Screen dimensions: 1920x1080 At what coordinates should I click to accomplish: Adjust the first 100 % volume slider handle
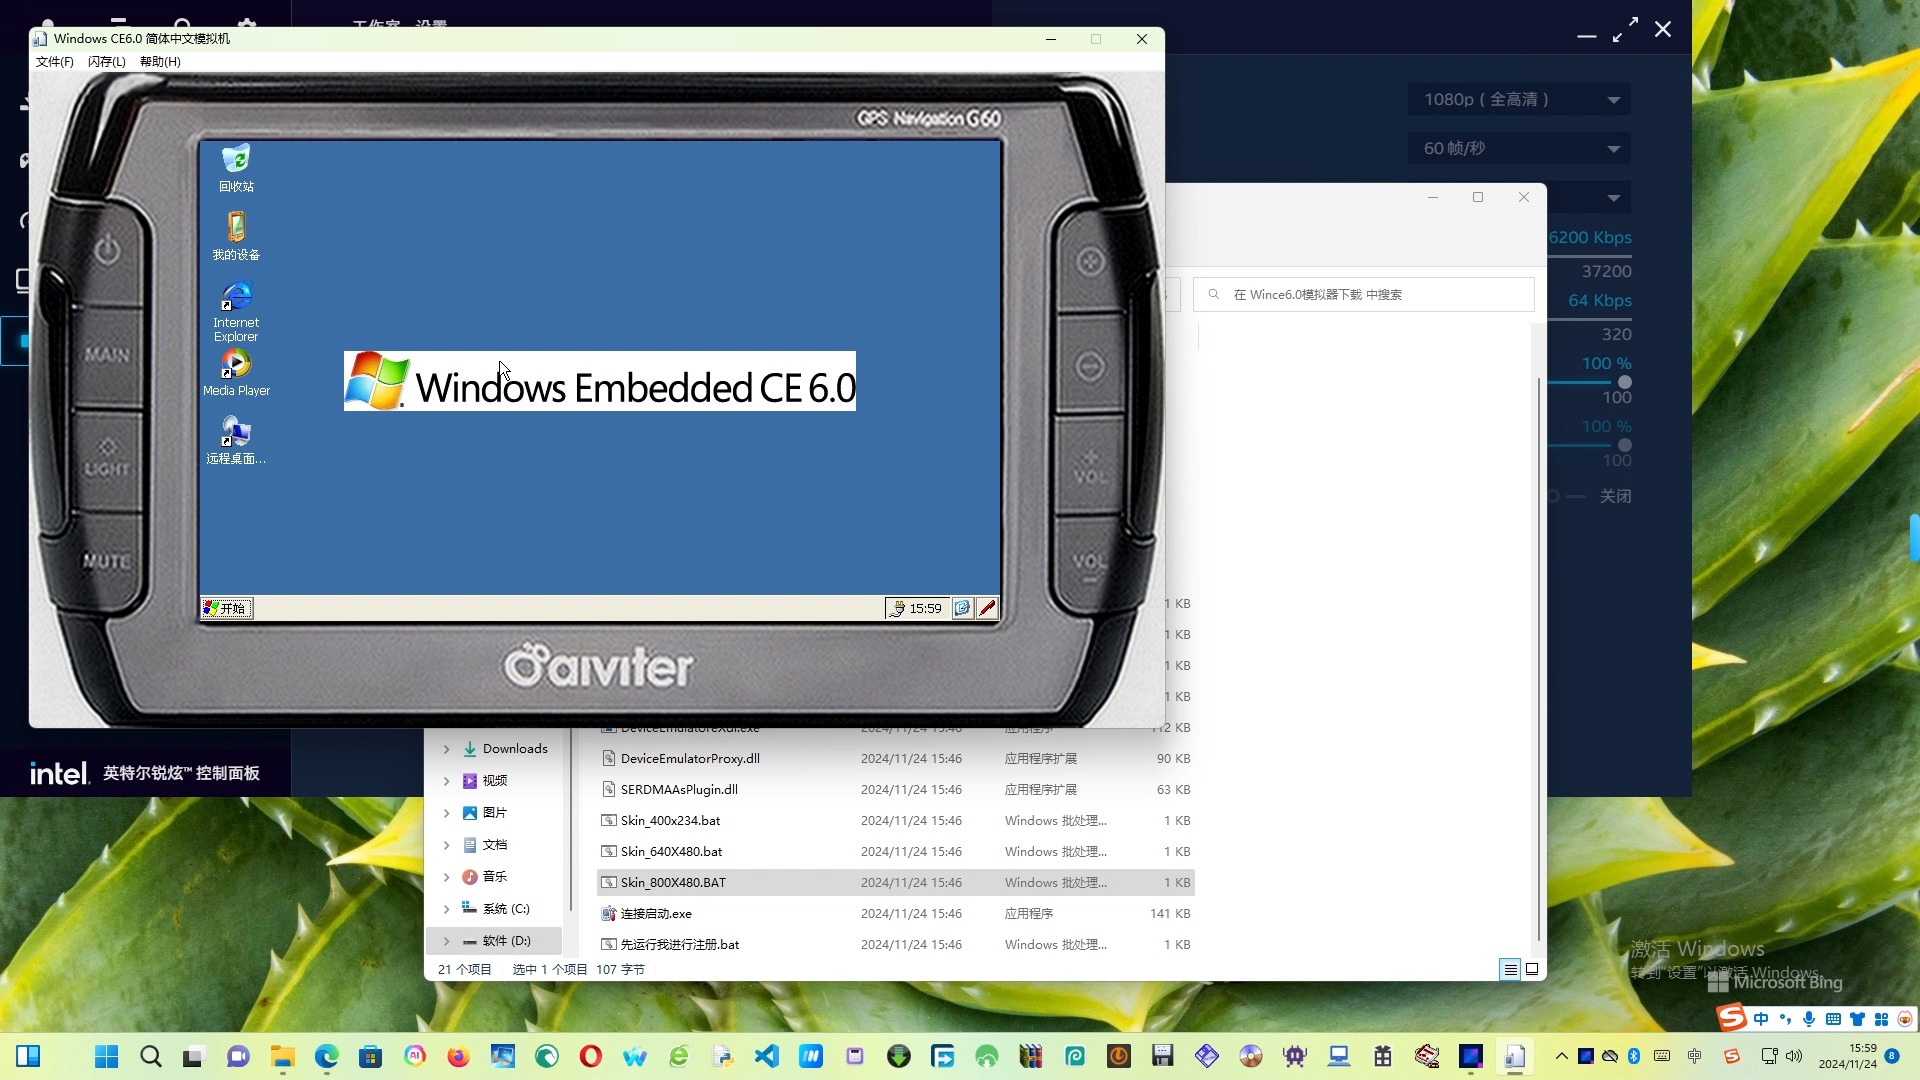click(1625, 382)
